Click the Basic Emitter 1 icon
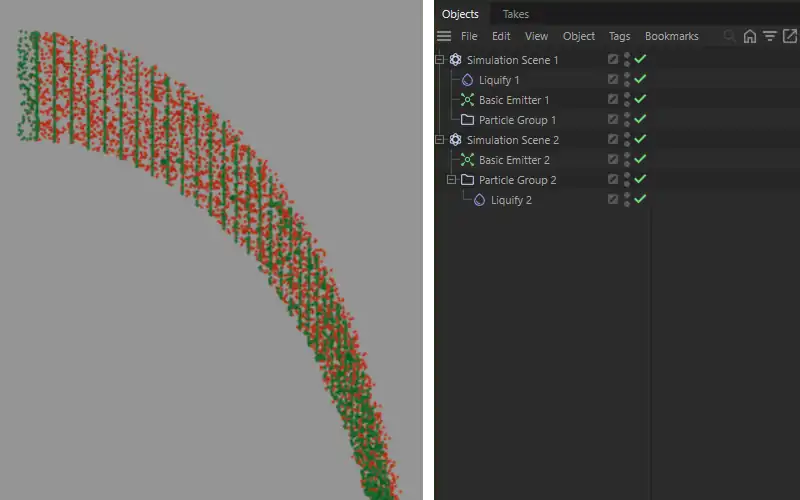The width and height of the screenshot is (800, 500). tap(467, 100)
